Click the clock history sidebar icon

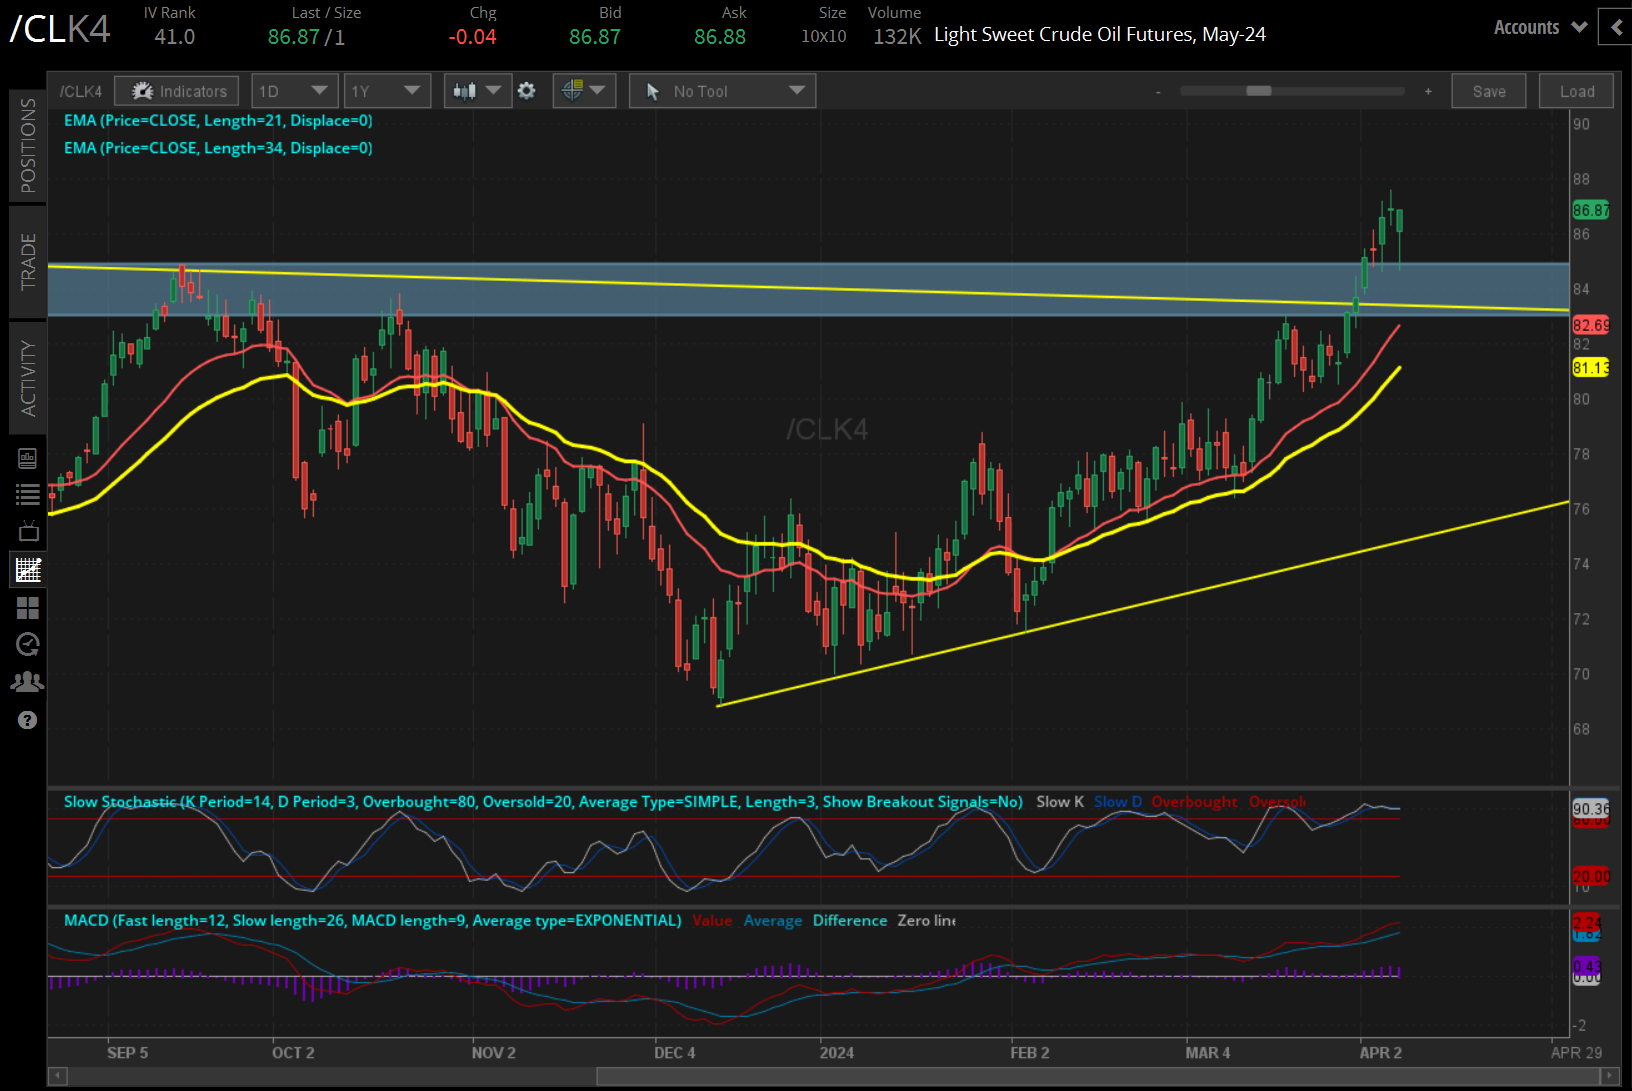coord(28,644)
